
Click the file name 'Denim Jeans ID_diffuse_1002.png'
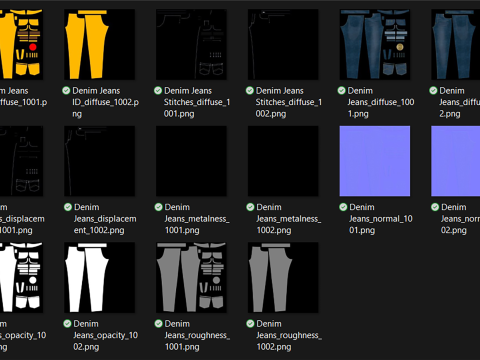[105, 102]
